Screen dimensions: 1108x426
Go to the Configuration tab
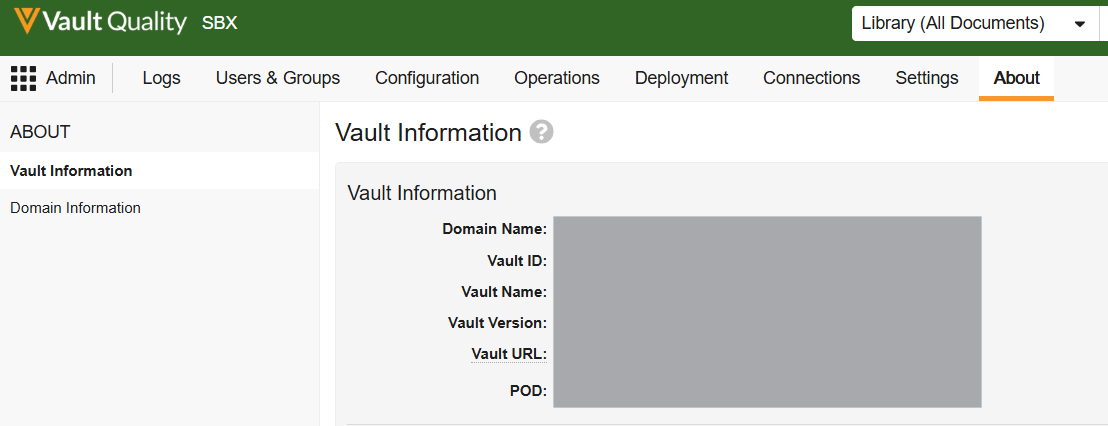427,78
